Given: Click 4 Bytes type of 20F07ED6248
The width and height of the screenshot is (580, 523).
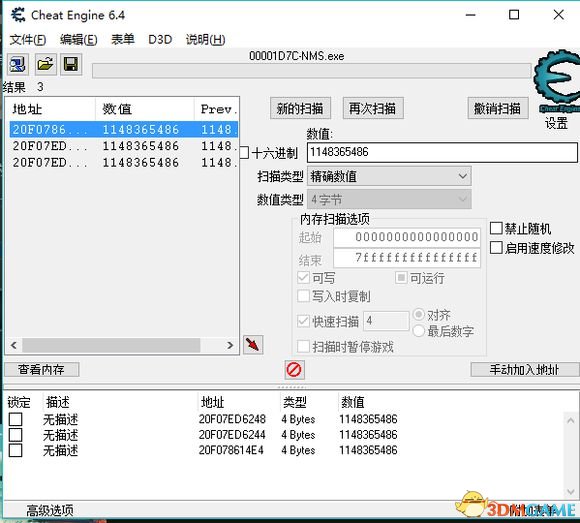Looking at the screenshot, I should point(298,419).
